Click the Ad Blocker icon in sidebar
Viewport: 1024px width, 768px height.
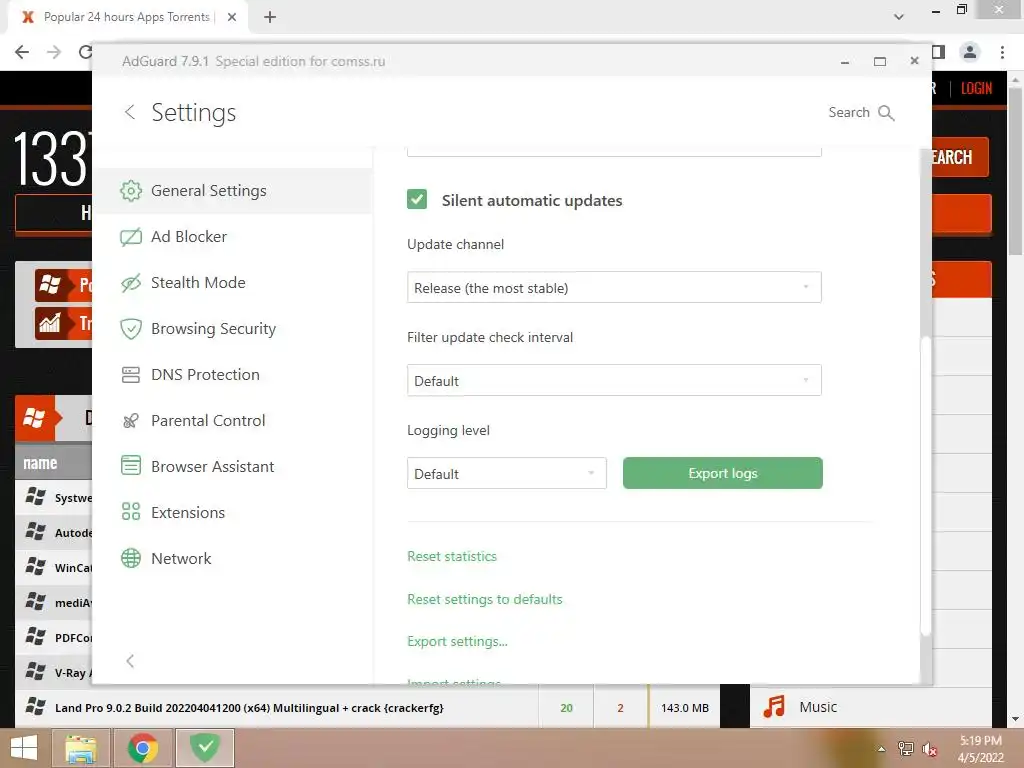[x=131, y=236]
